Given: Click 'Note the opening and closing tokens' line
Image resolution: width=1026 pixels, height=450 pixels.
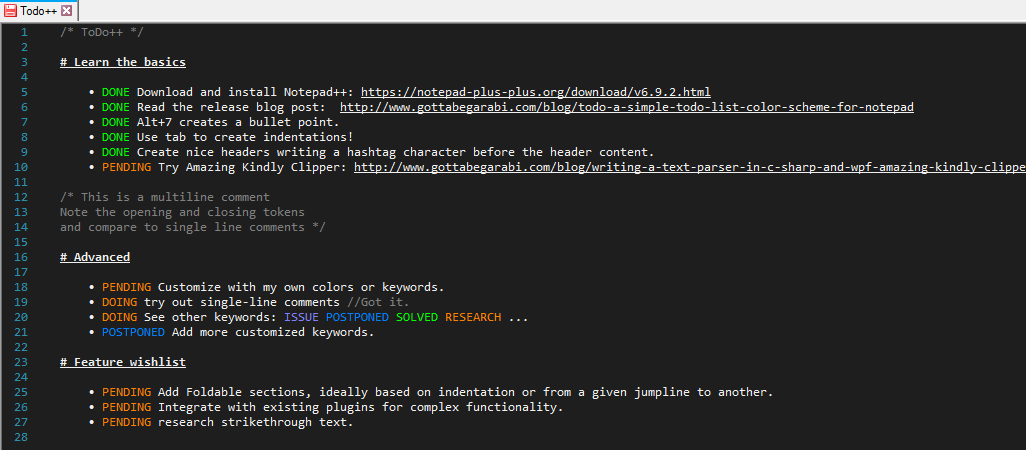Looking at the screenshot, I should pyautogui.click(x=182, y=212).
